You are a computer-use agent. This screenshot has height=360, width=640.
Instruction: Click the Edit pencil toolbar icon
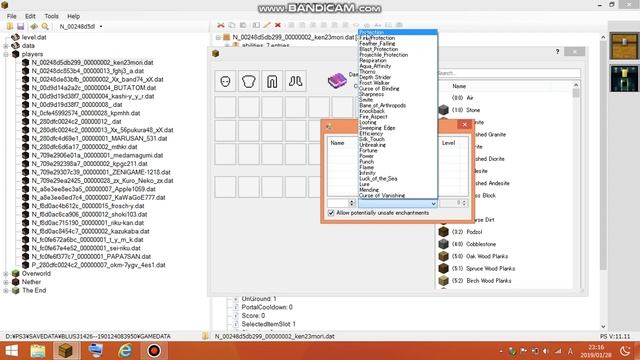pyautogui.click(x=267, y=25)
